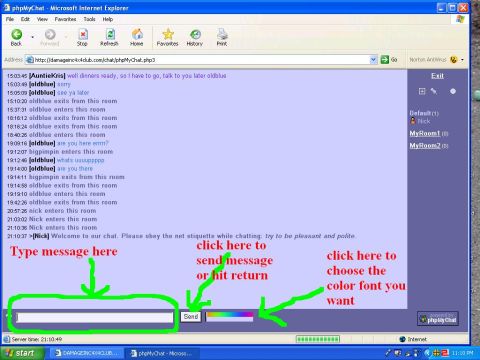The height and width of the screenshot is (360, 480).
Task: Click the plus-box icon under Exit
Action: (x=422, y=91)
